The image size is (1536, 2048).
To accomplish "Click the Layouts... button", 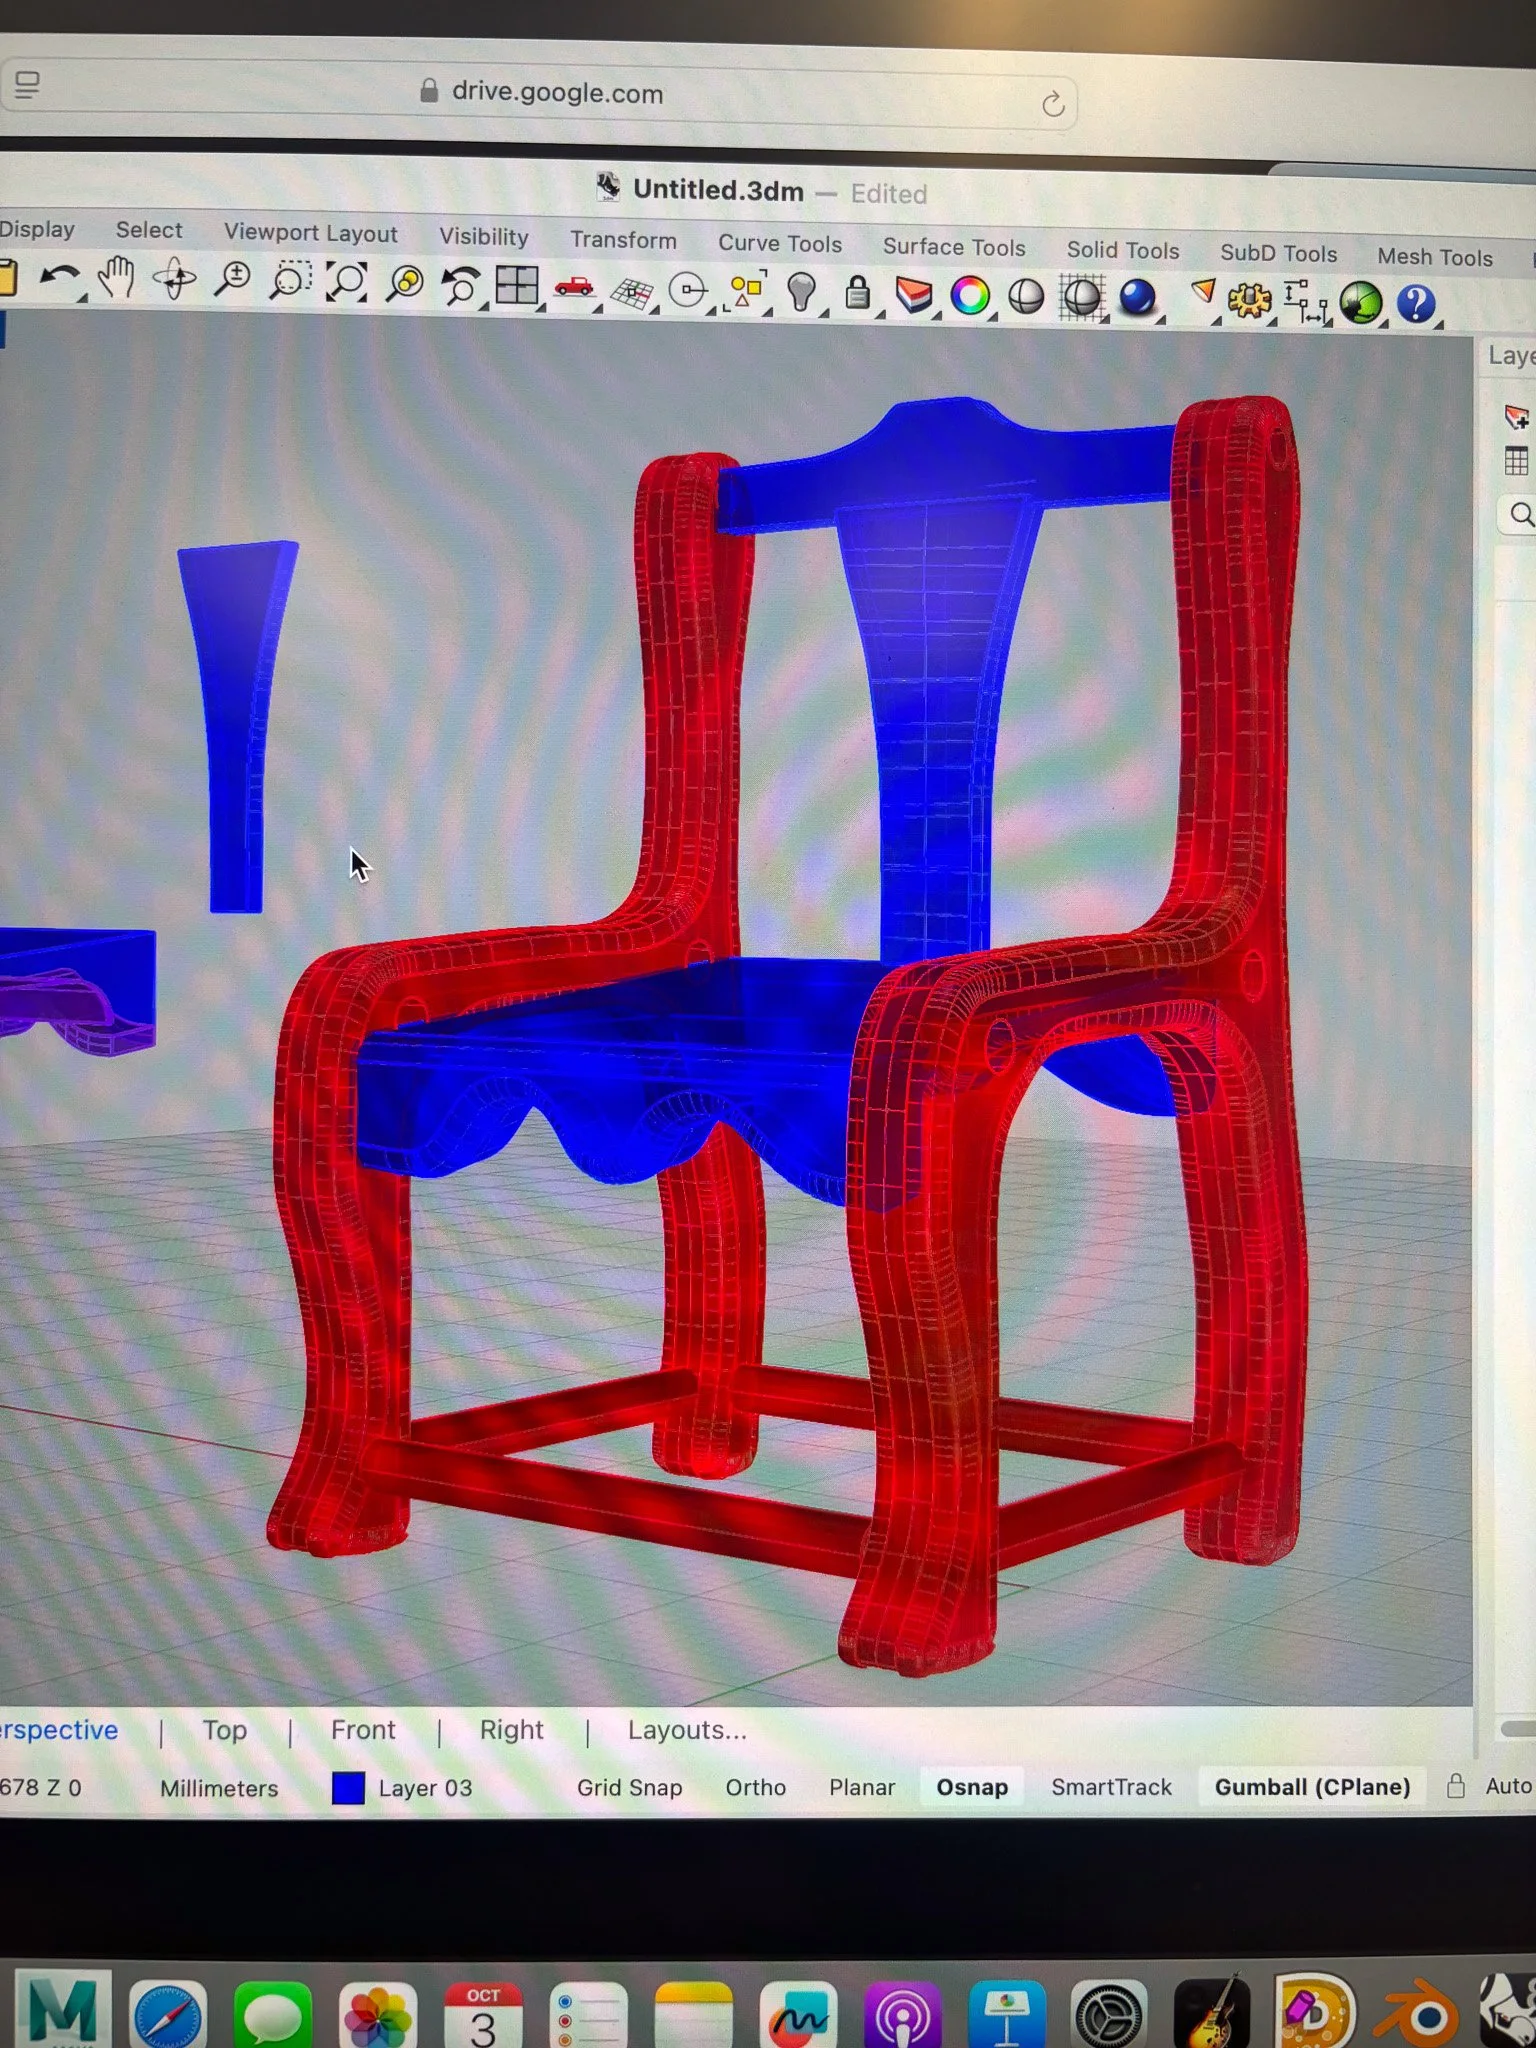I will [x=687, y=1731].
